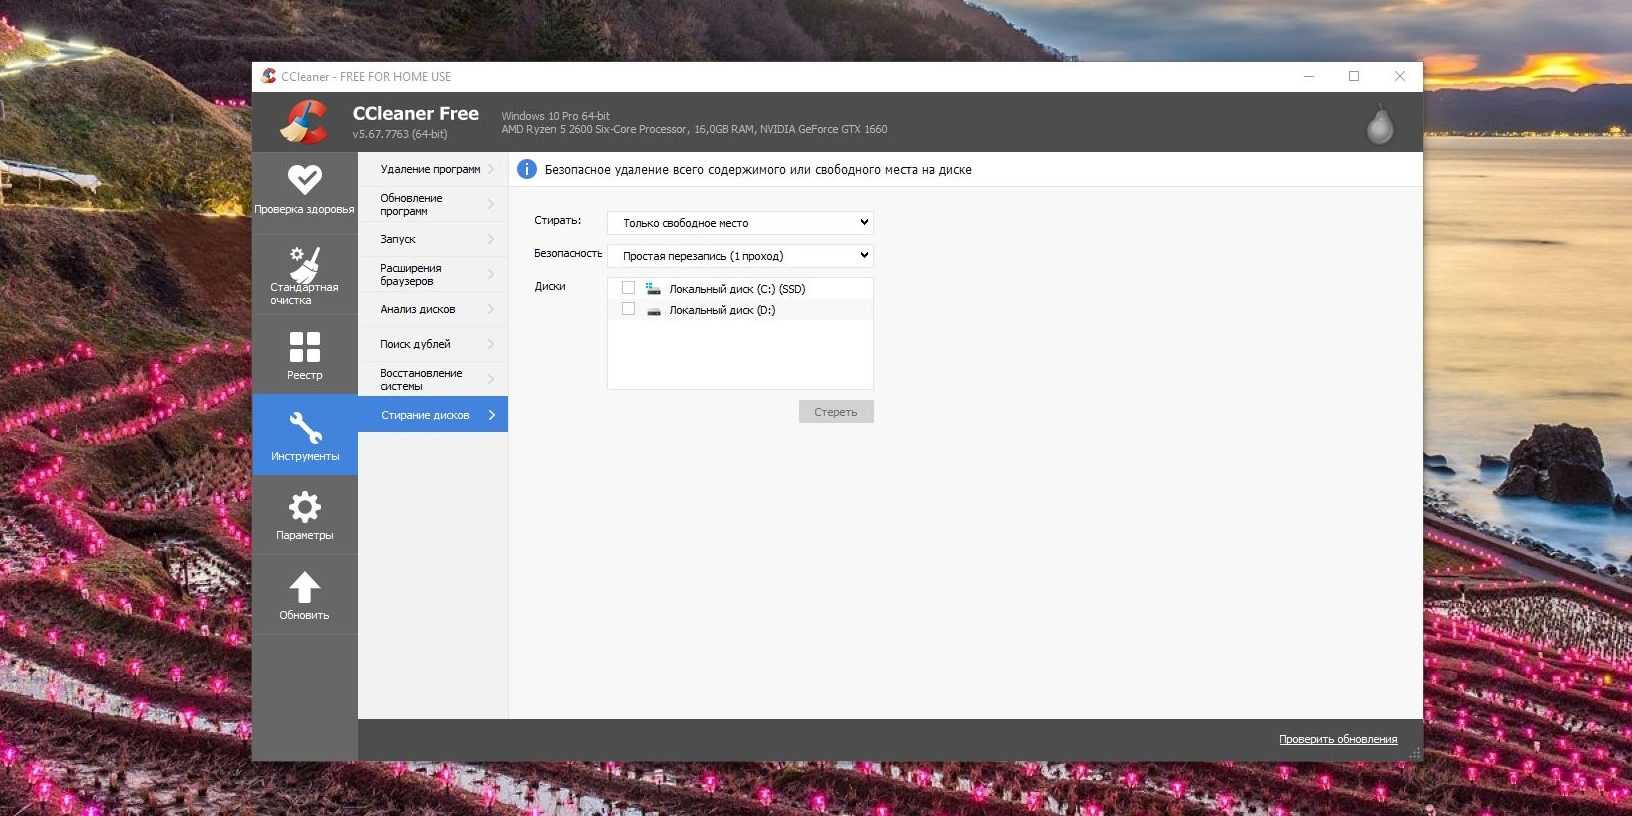Tick the Локальный диск (D:) checkbox
Screen dimensions: 1632x816
pyautogui.click(x=628, y=309)
